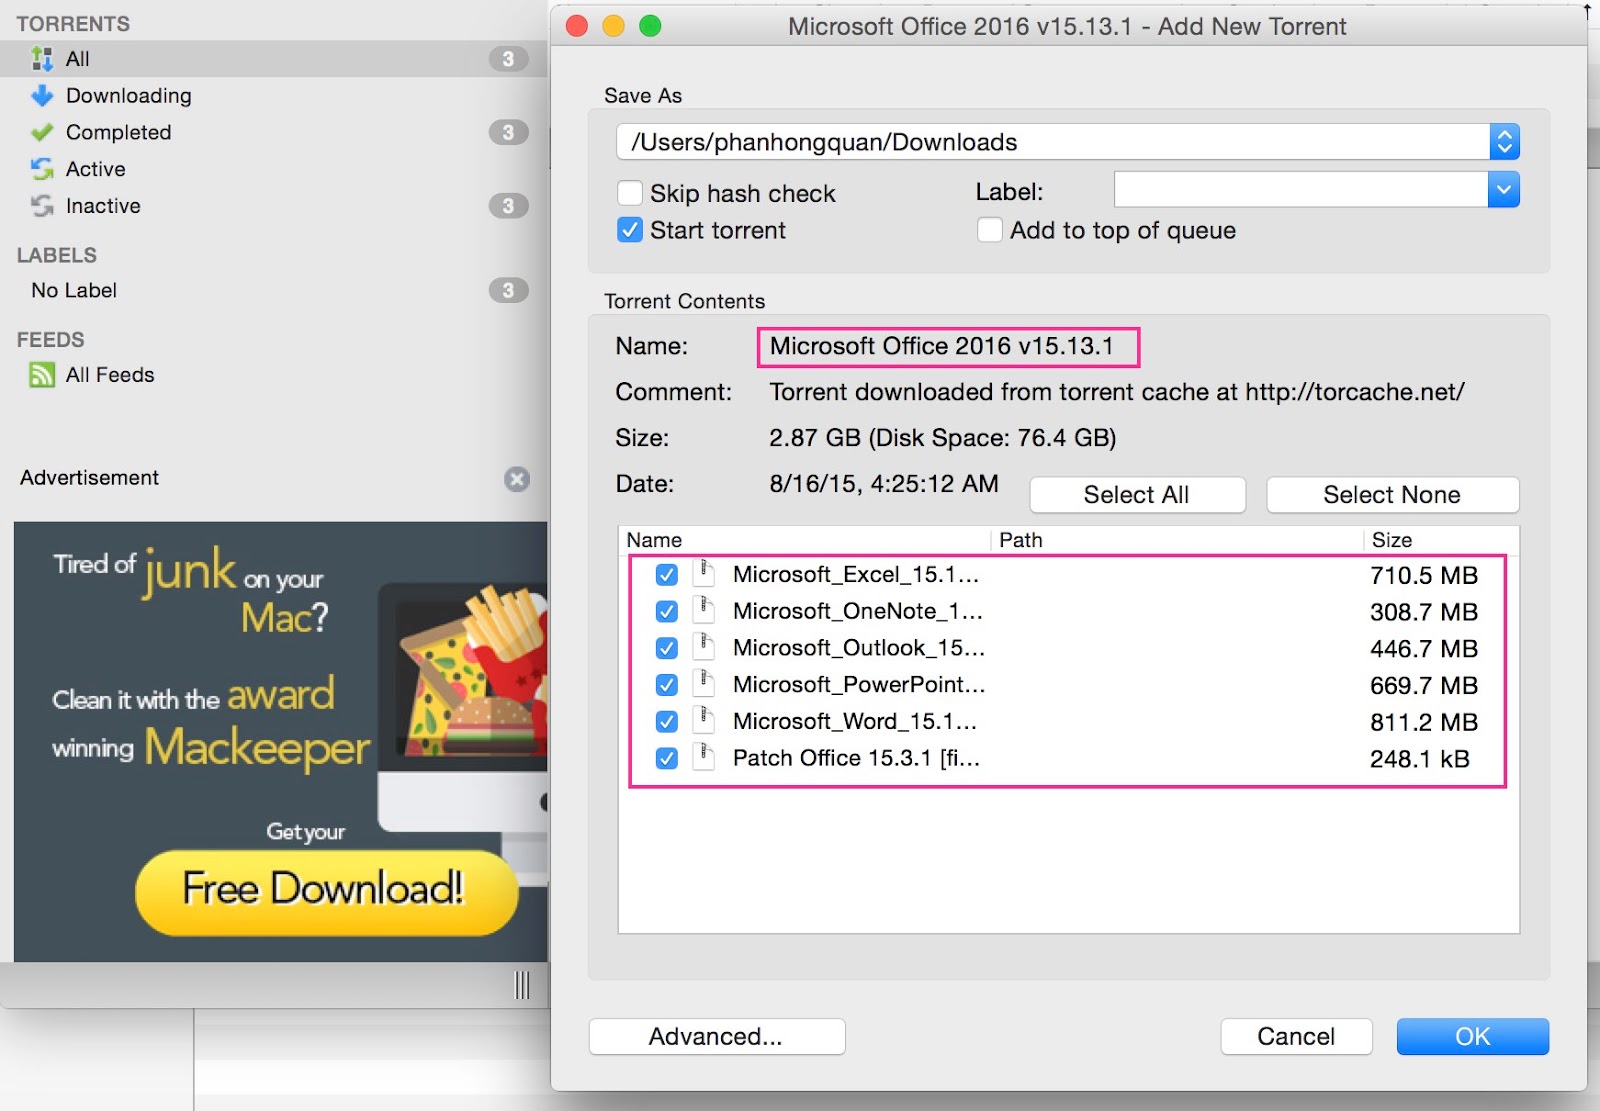This screenshot has height=1111, width=1600.
Task: Sort files by the Size column header
Action: (x=1441, y=540)
